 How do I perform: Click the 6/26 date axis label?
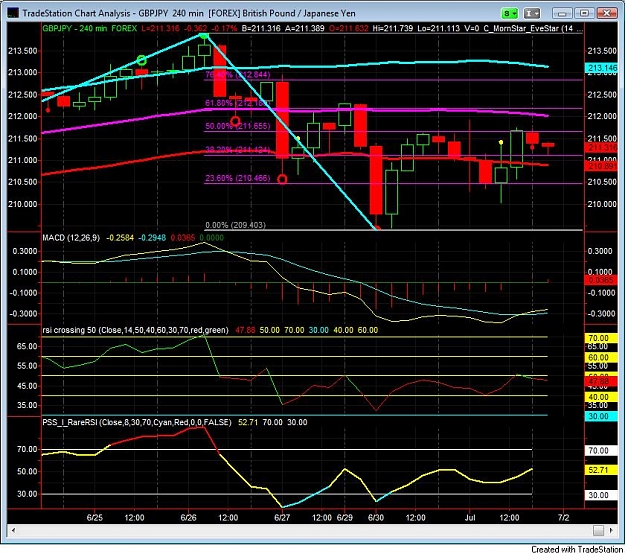188,518
